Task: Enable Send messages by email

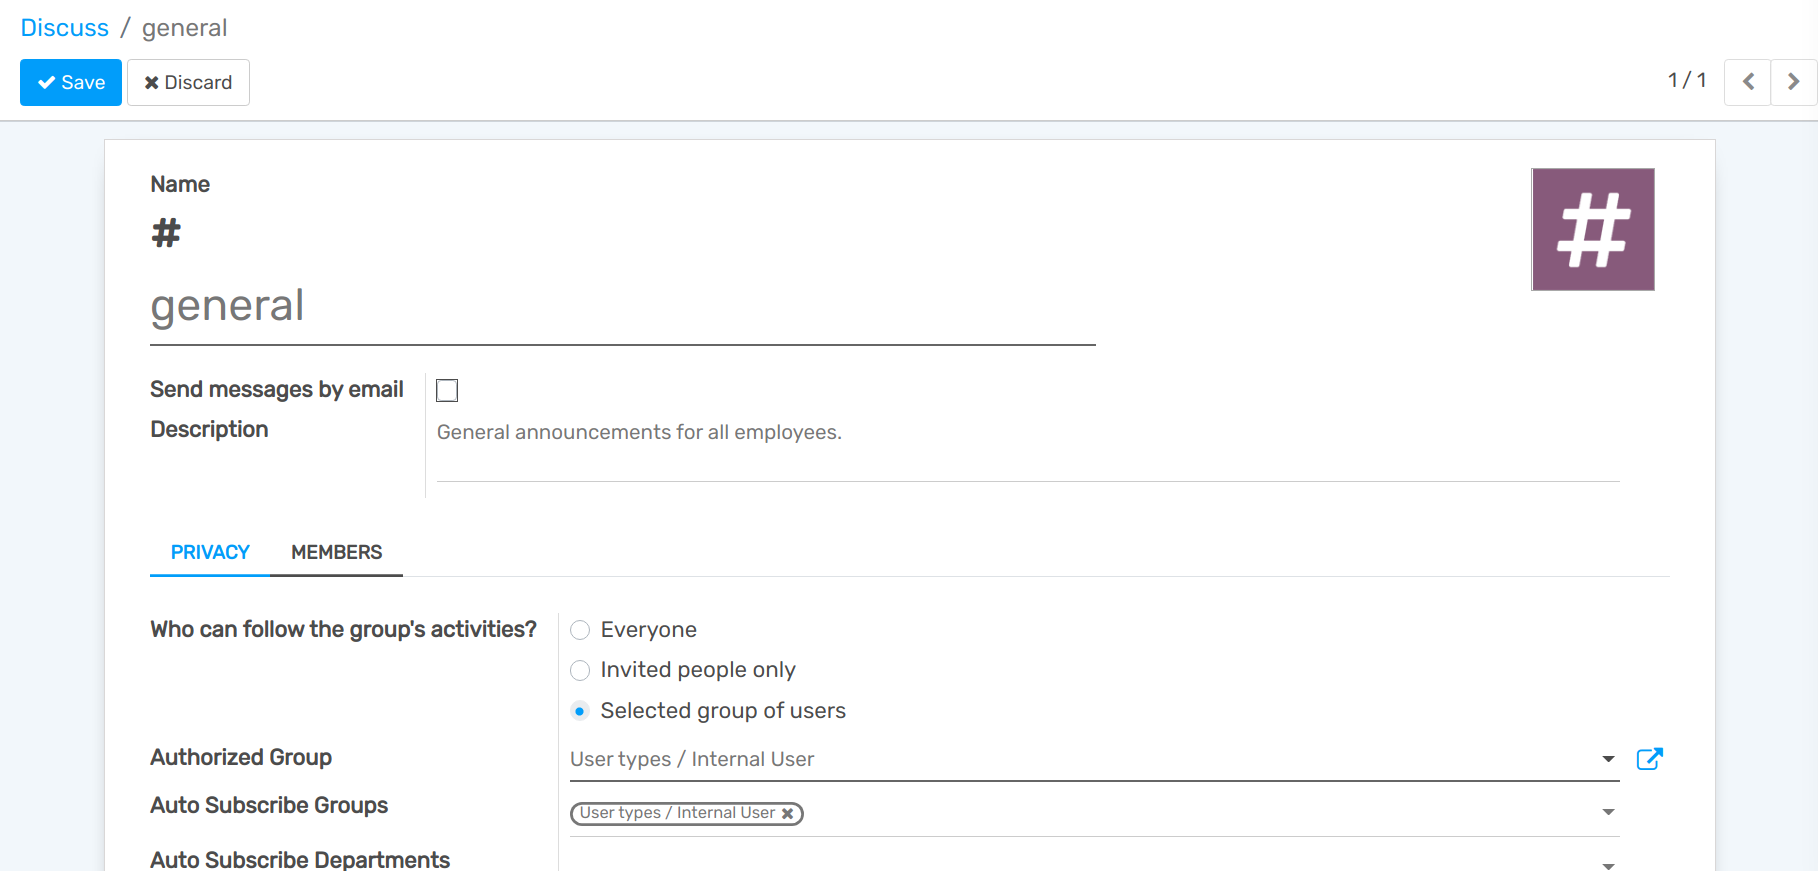Action: [x=447, y=390]
